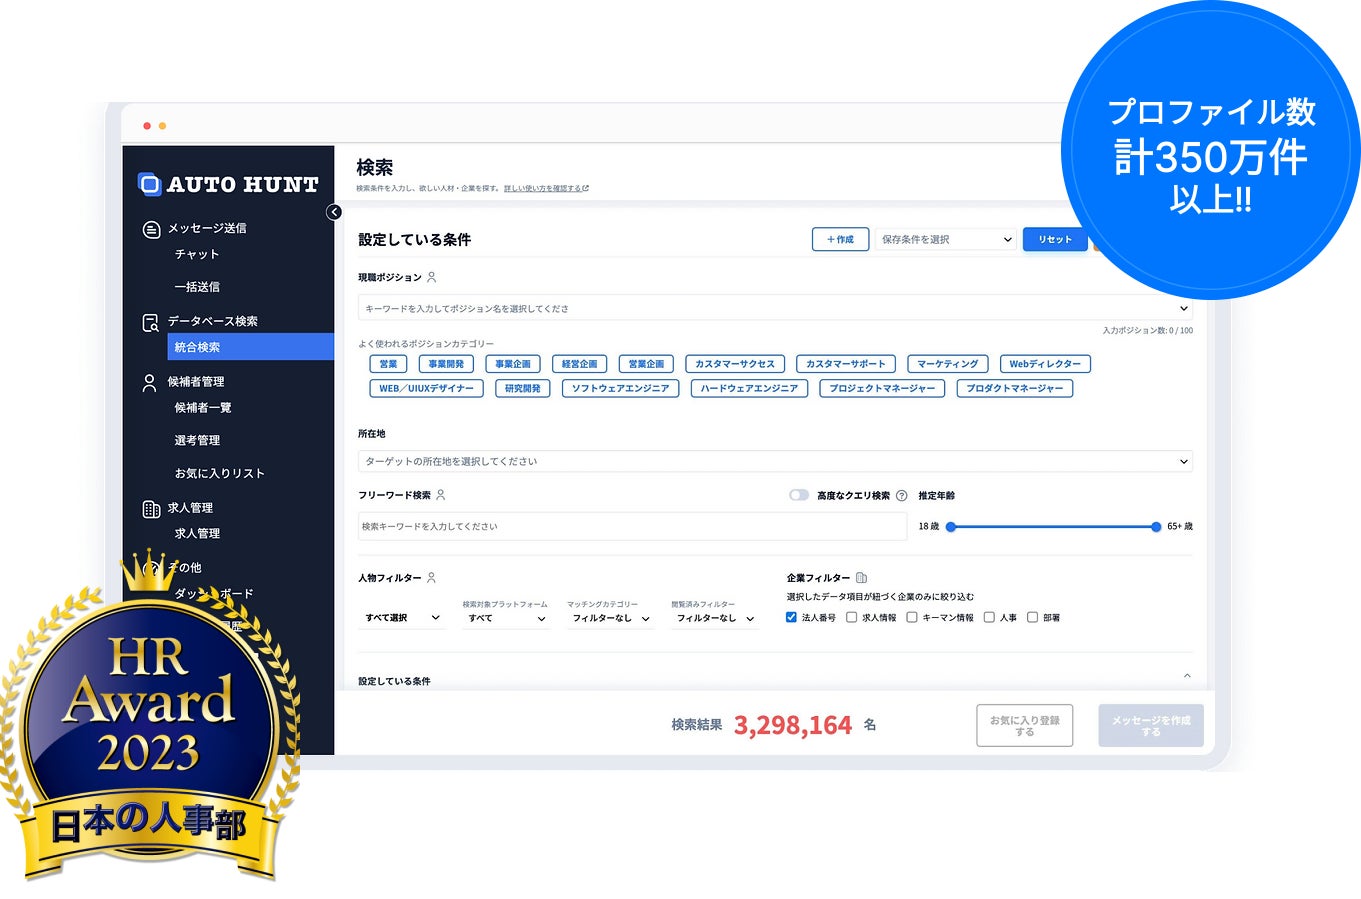Click the お気に入り登録する button
Screen dimensions: 1361x899
1025,726
